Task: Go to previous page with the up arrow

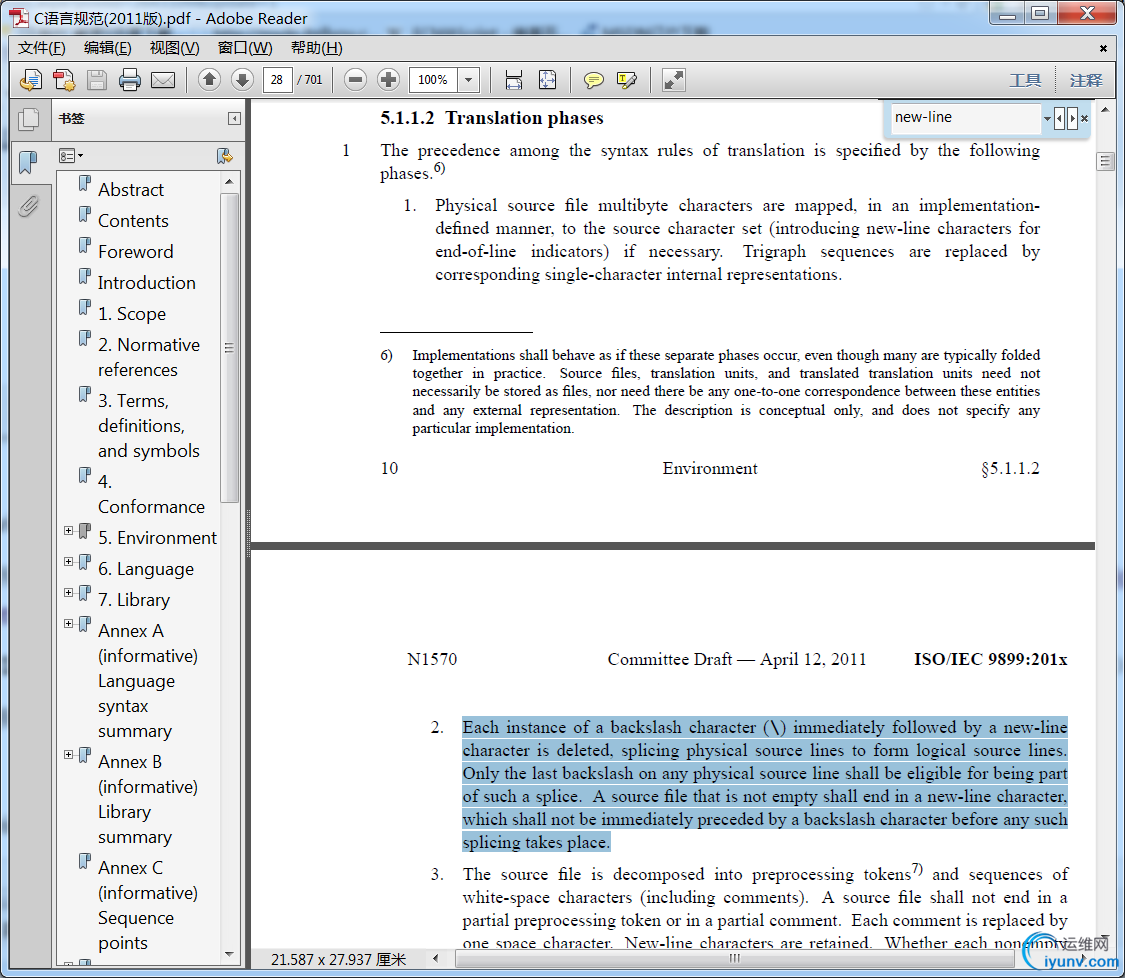Action: [x=210, y=80]
